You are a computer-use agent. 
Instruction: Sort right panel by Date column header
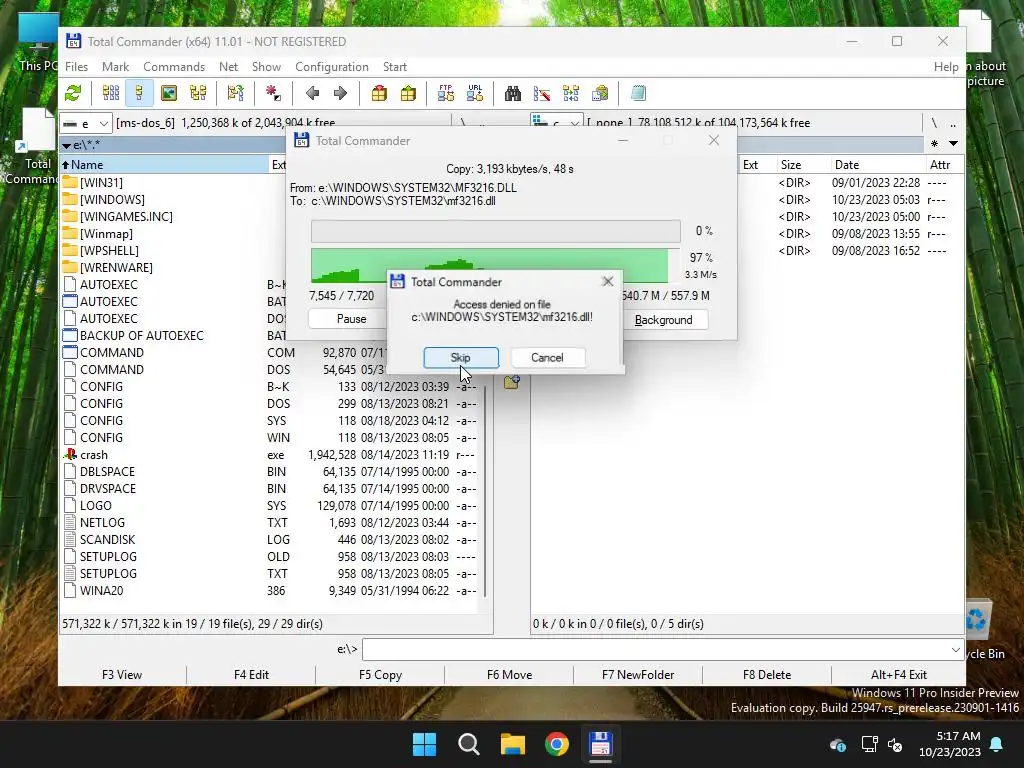click(877, 165)
